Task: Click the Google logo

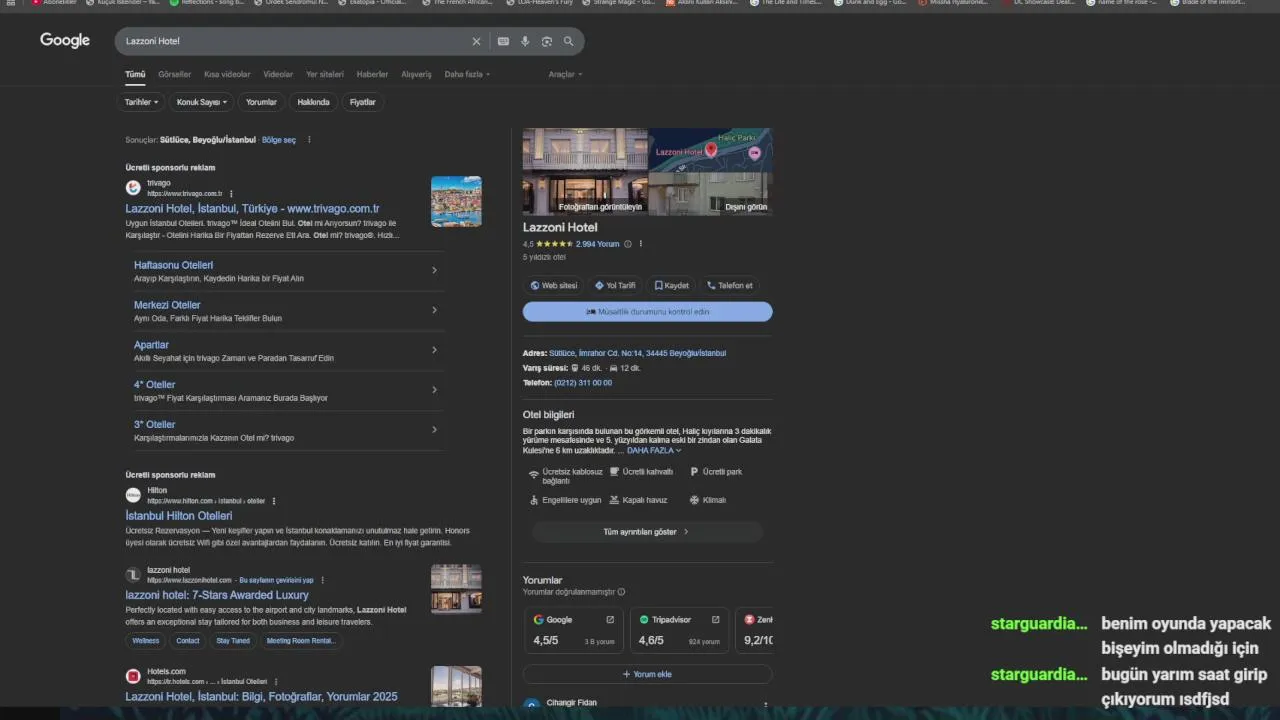Action: tap(65, 40)
